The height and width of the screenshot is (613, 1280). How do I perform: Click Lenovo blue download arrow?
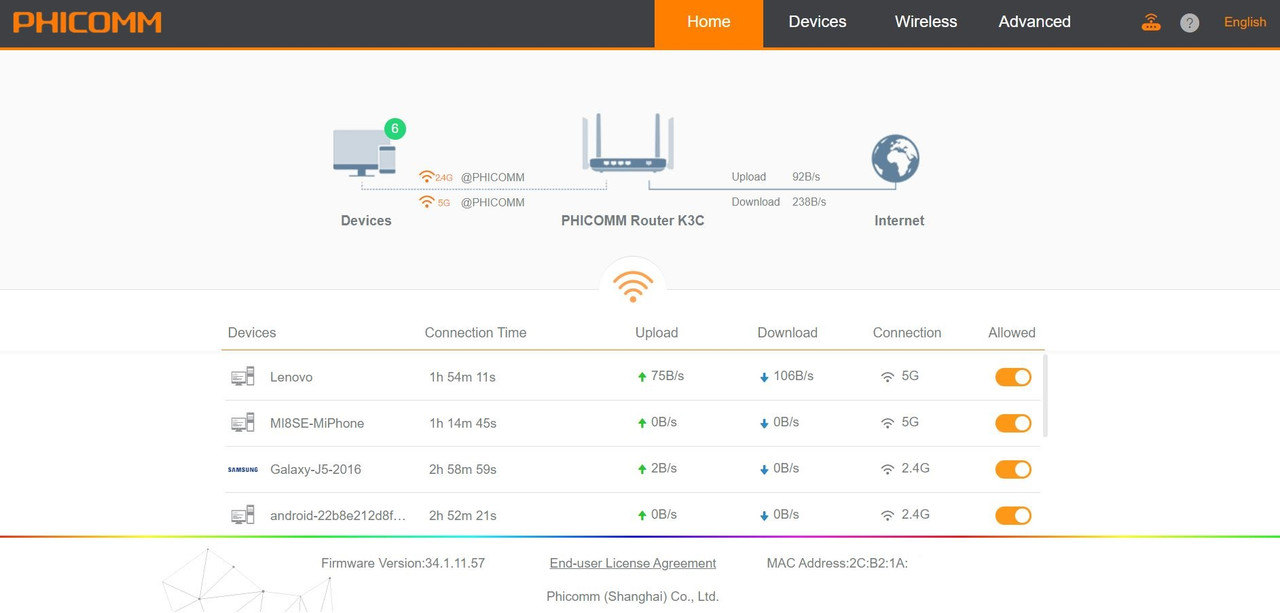(x=764, y=377)
